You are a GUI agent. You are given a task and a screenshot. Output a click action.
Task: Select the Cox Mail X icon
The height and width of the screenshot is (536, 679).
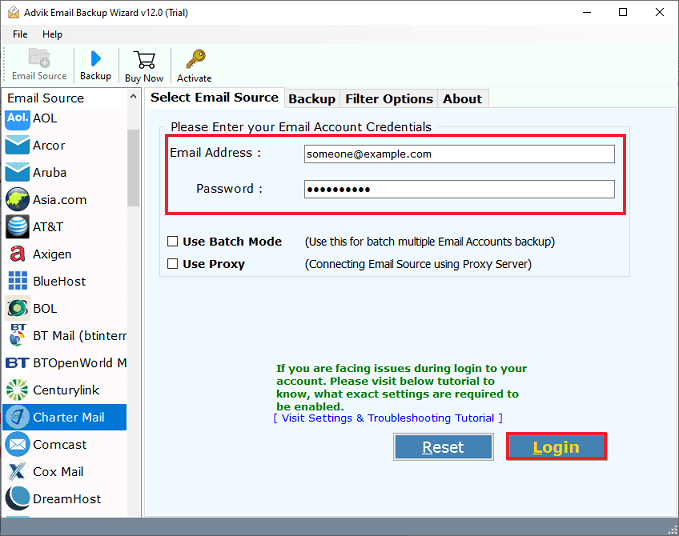pyautogui.click(x=17, y=471)
